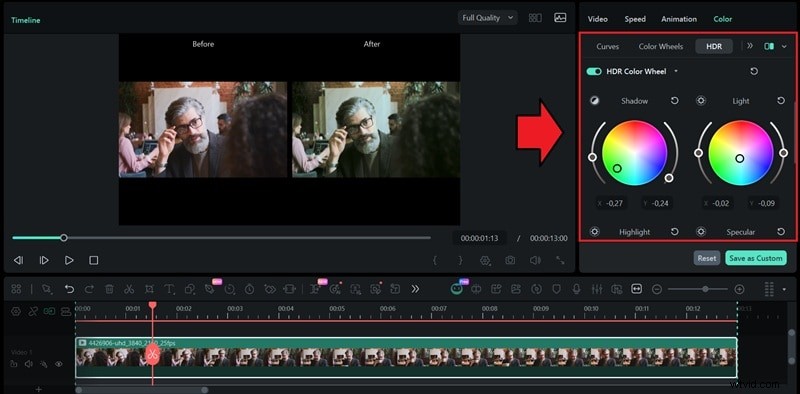Take a snapshot with the camera icon
The width and height of the screenshot is (800, 394).
coord(510,260)
